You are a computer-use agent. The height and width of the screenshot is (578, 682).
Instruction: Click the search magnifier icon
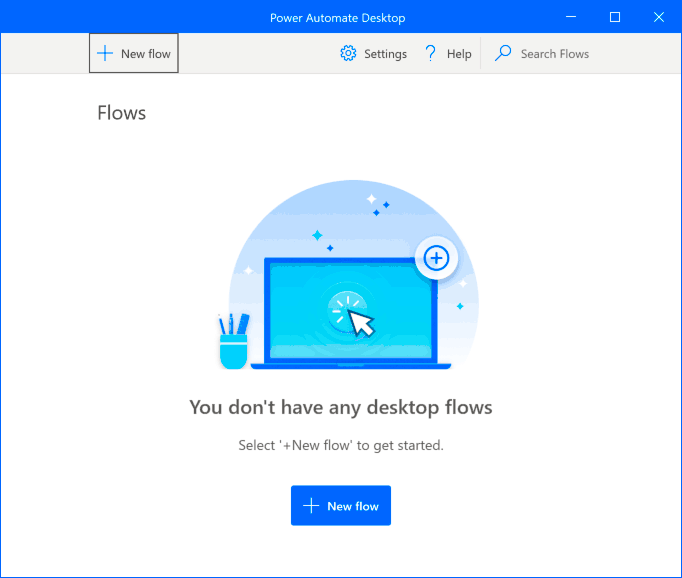pyautogui.click(x=503, y=53)
